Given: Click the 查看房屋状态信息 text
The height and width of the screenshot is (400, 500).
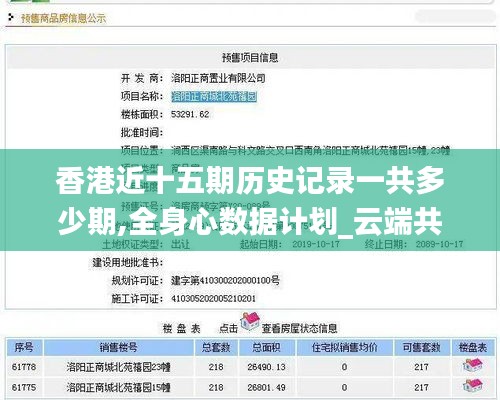Looking at the screenshot, I should point(299,328).
